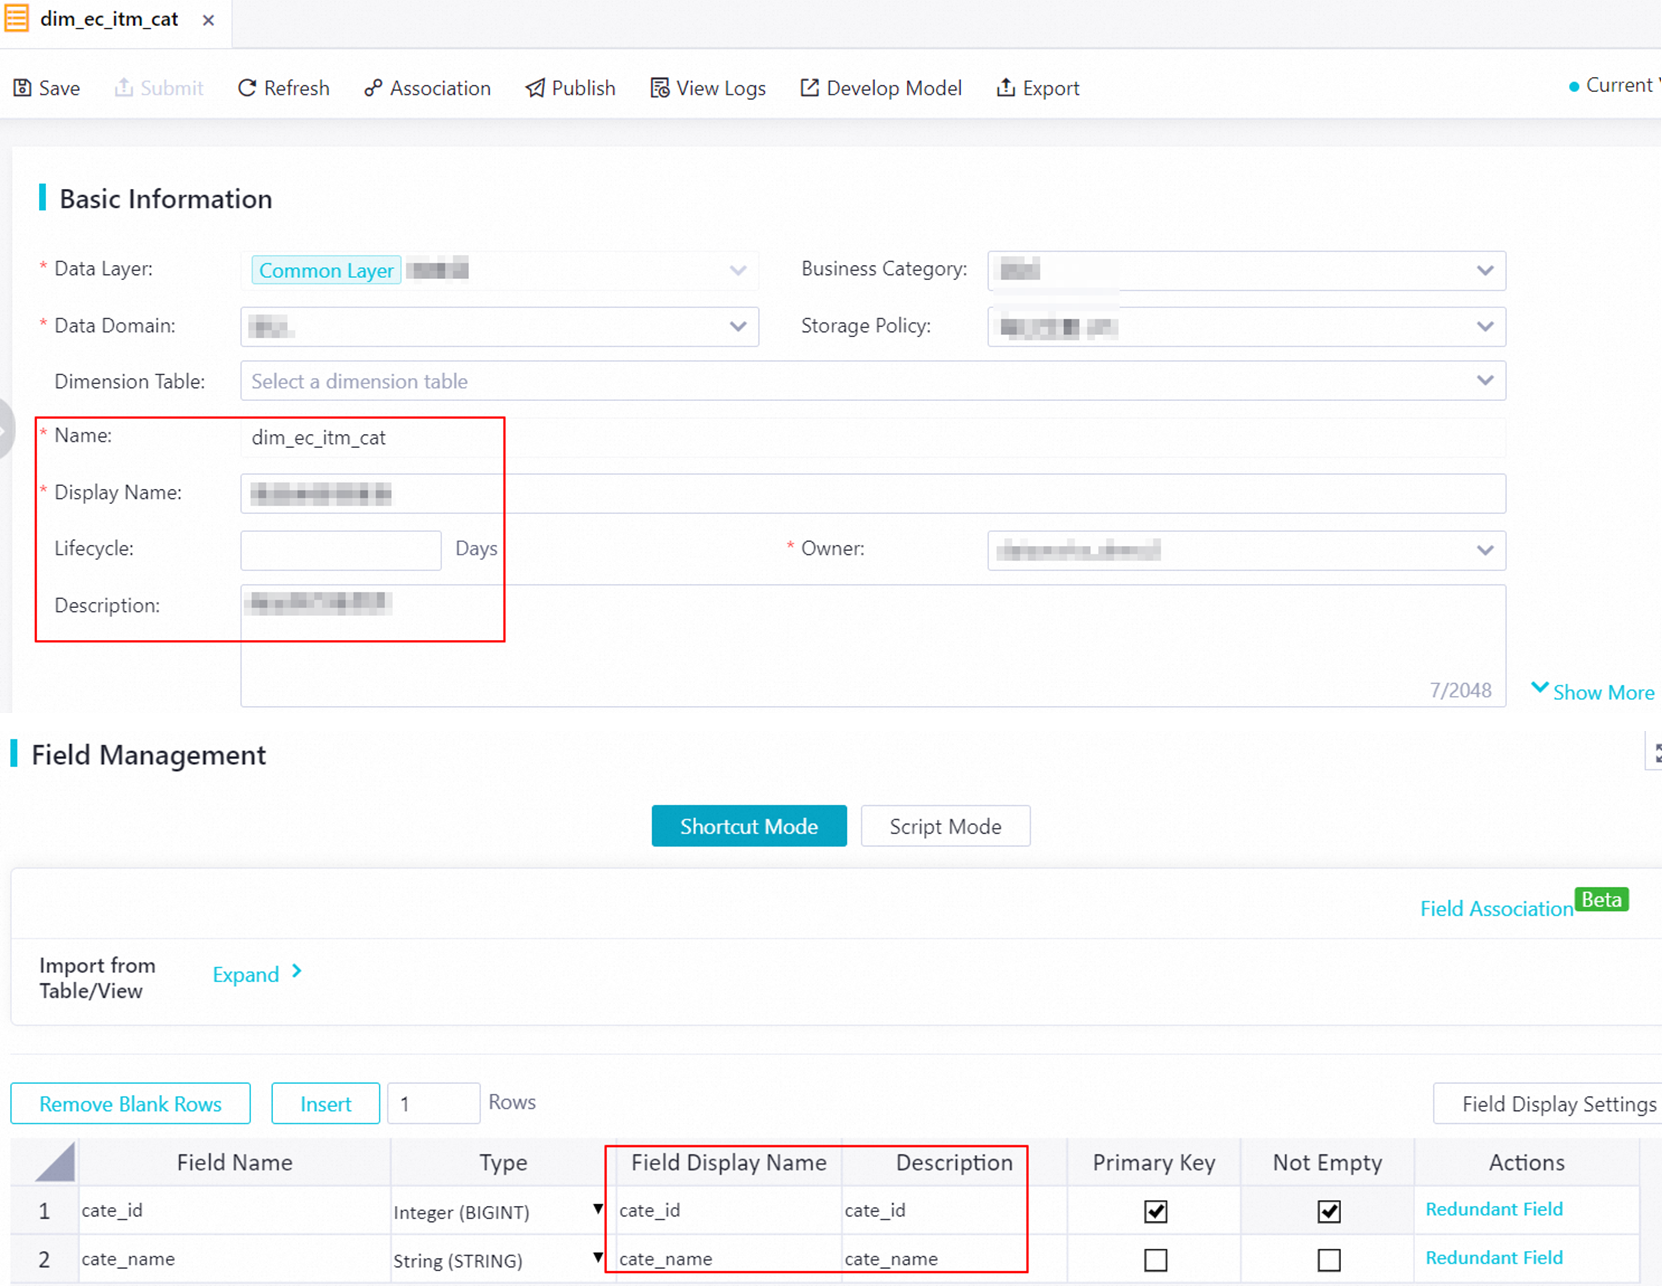
Task: Click the cate_id Description cell
Action: point(954,1210)
